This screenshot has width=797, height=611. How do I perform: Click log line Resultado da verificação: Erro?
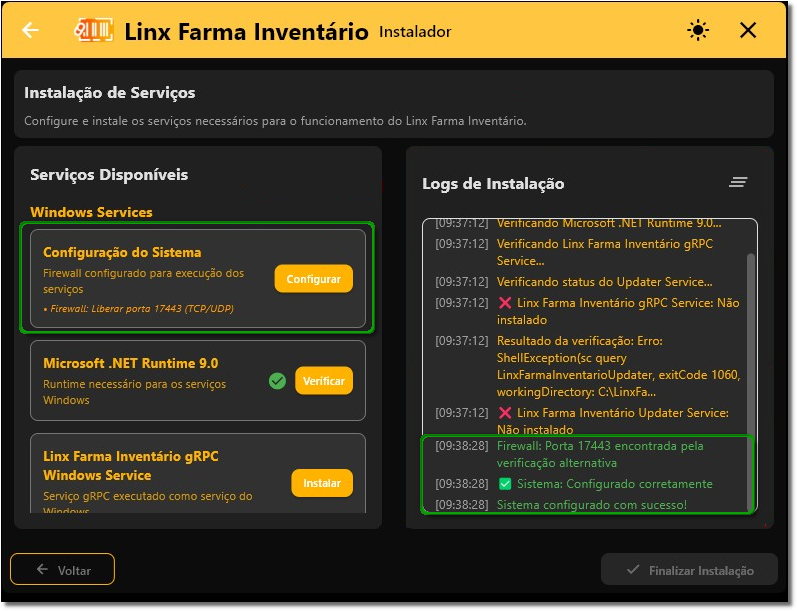[618, 366]
